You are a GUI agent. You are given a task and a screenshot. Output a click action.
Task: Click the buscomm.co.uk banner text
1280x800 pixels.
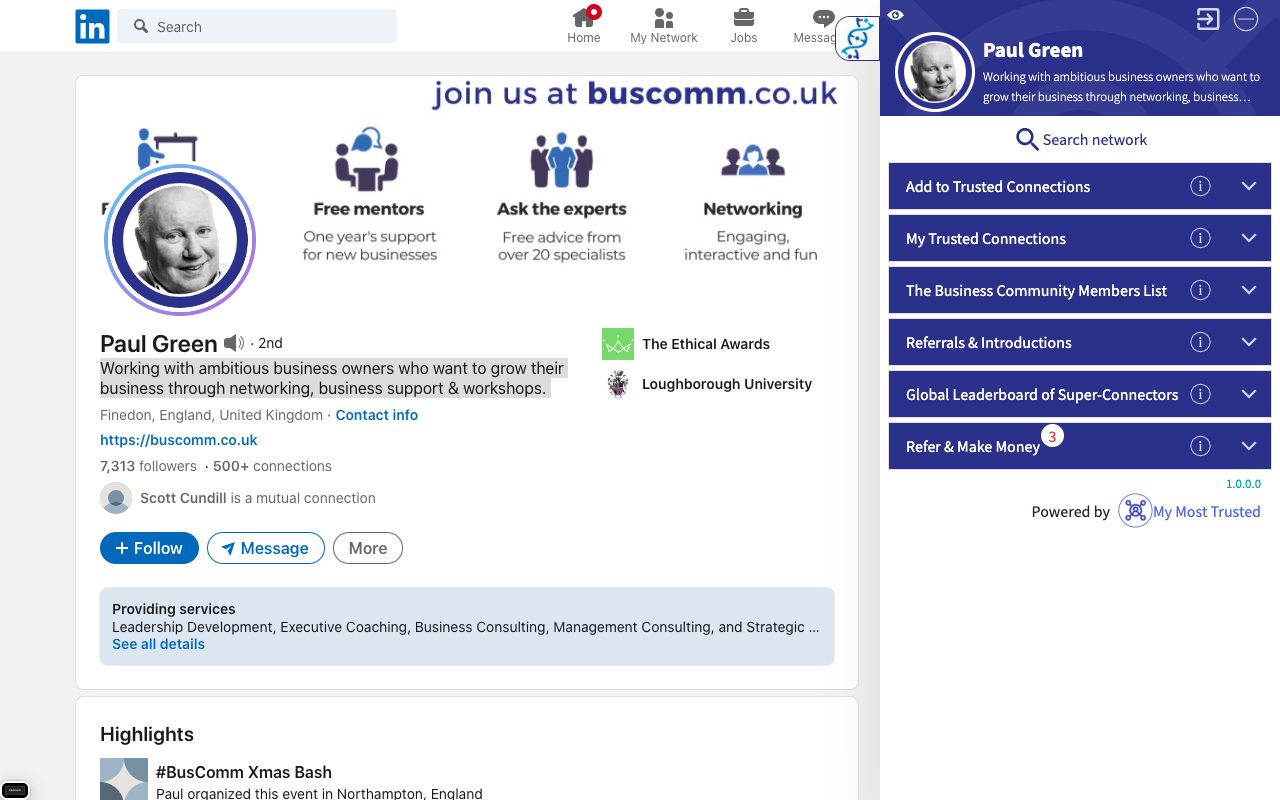(x=712, y=93)
